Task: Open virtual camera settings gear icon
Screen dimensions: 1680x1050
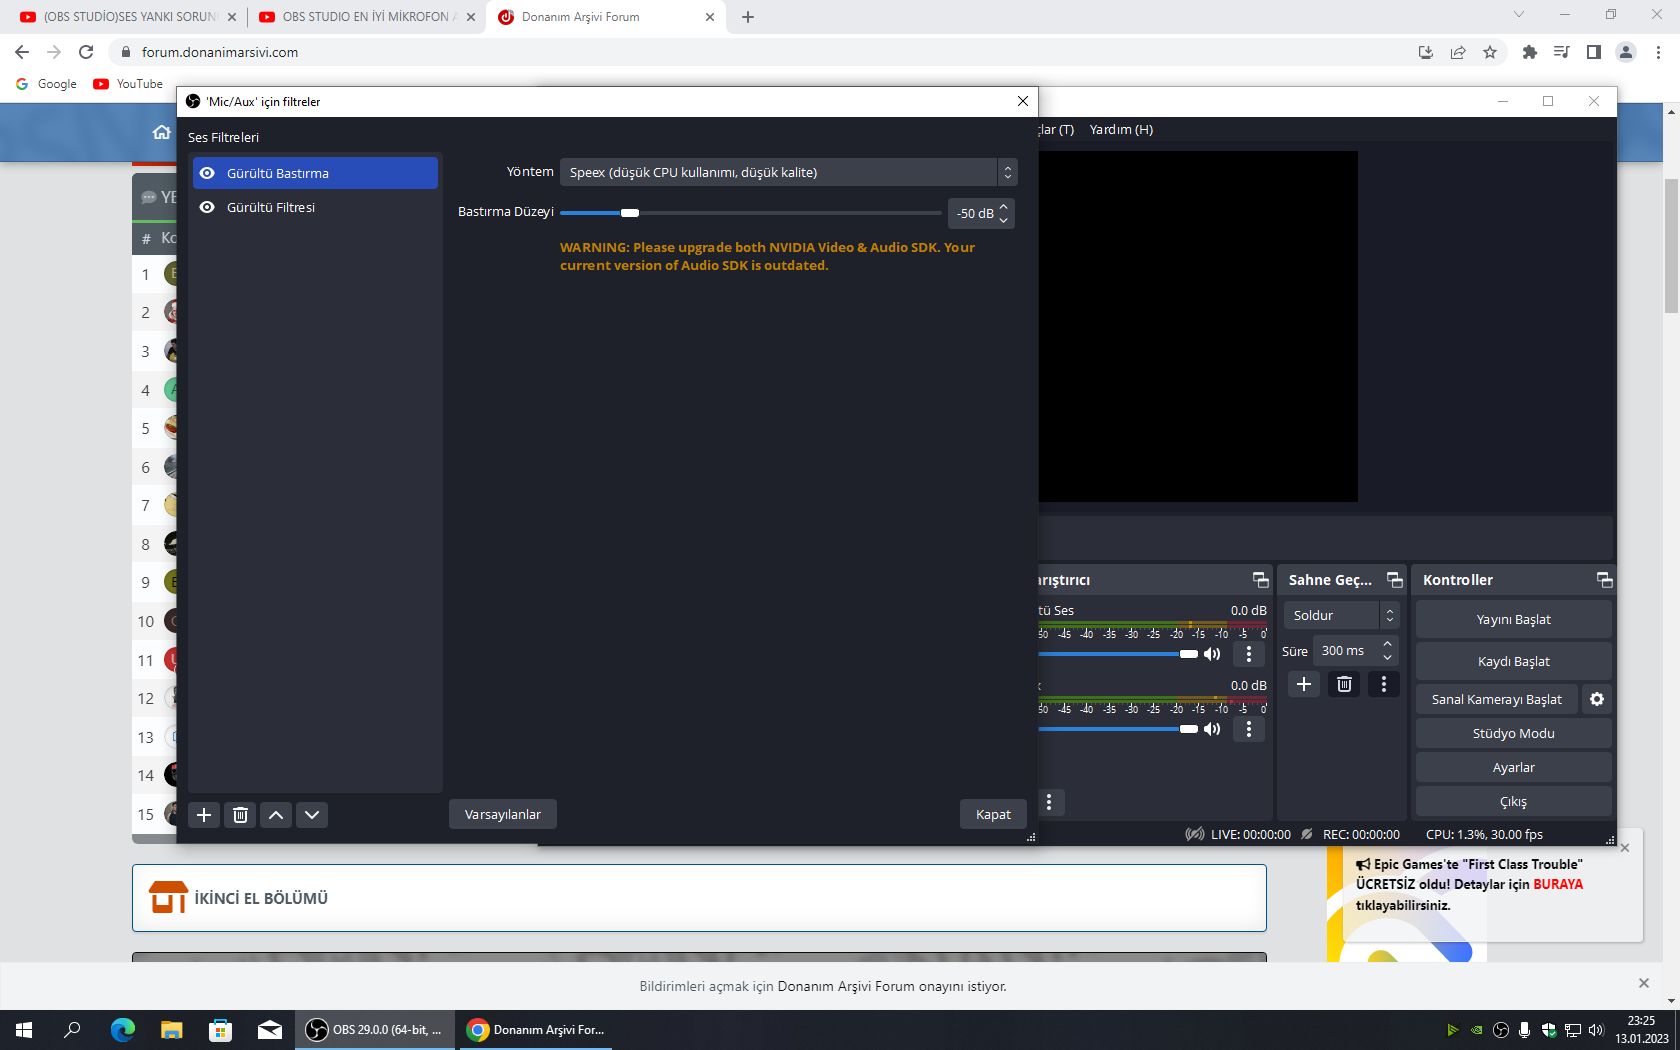Action: (1597, 699)
